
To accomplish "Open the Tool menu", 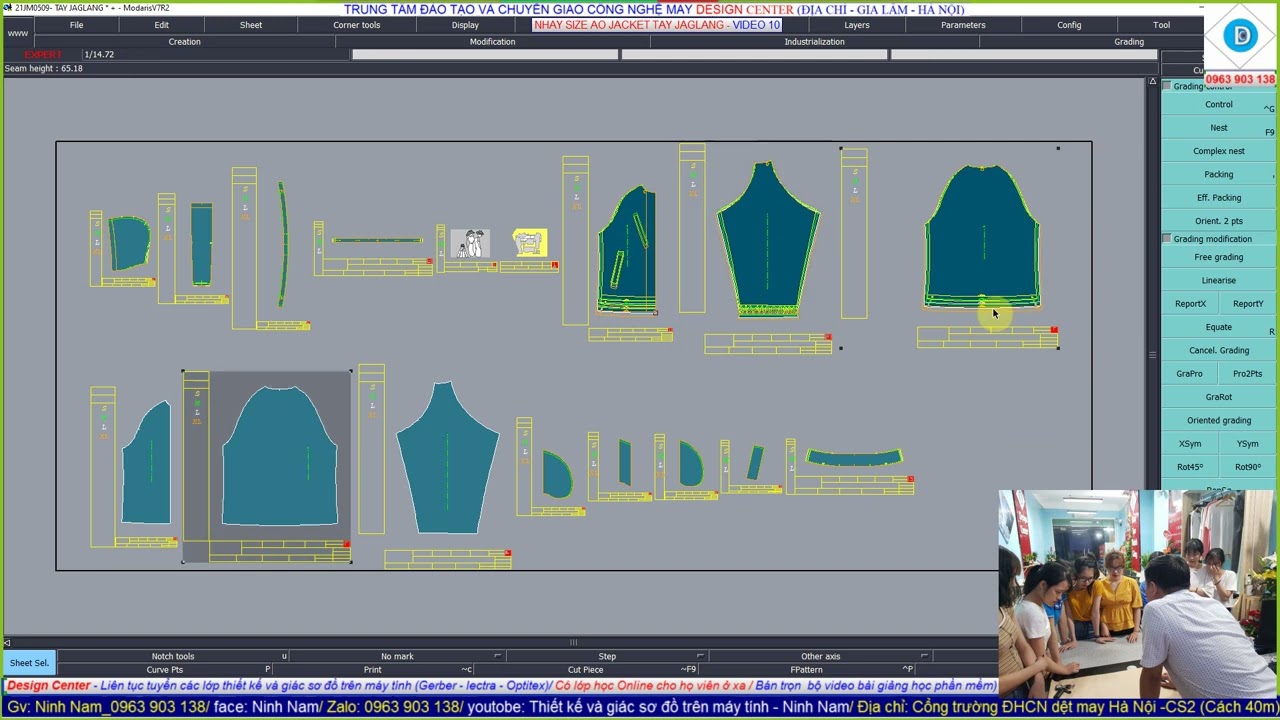I will coord(1161,25).
